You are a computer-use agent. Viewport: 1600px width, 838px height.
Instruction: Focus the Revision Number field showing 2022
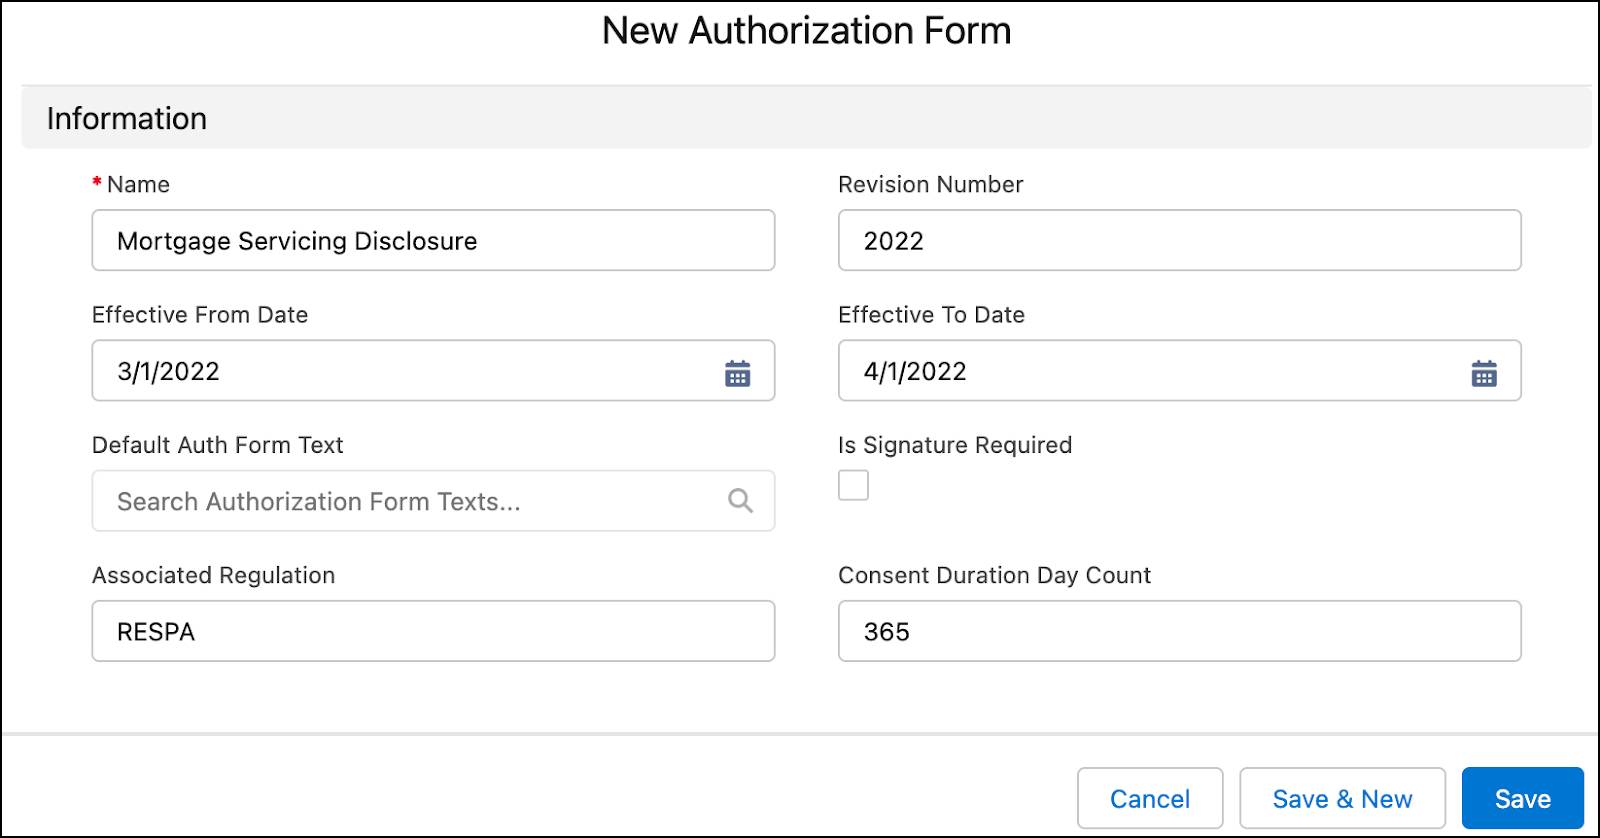[1179, 240]
